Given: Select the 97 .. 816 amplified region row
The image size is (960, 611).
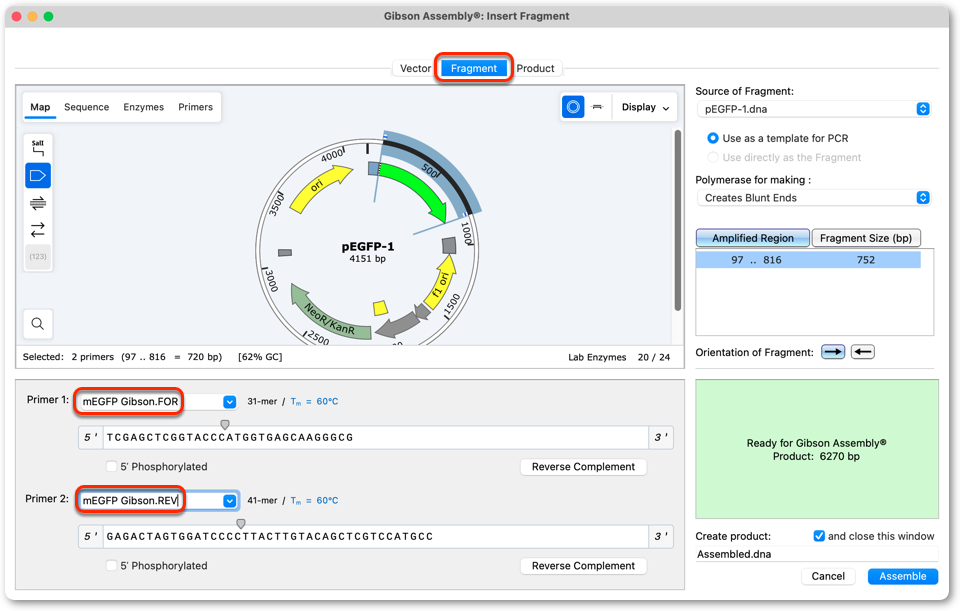Looking at the screenshot, I should click(808, 260).
